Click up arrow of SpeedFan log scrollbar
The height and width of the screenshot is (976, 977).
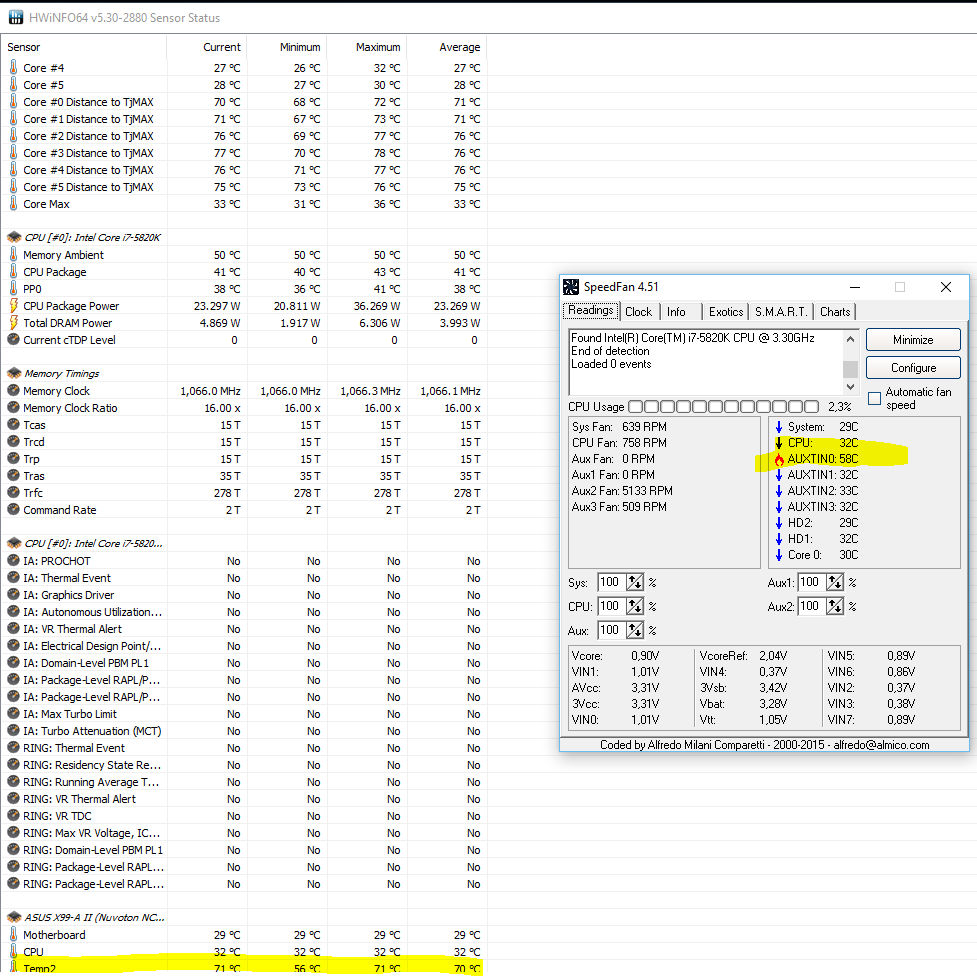851,339
